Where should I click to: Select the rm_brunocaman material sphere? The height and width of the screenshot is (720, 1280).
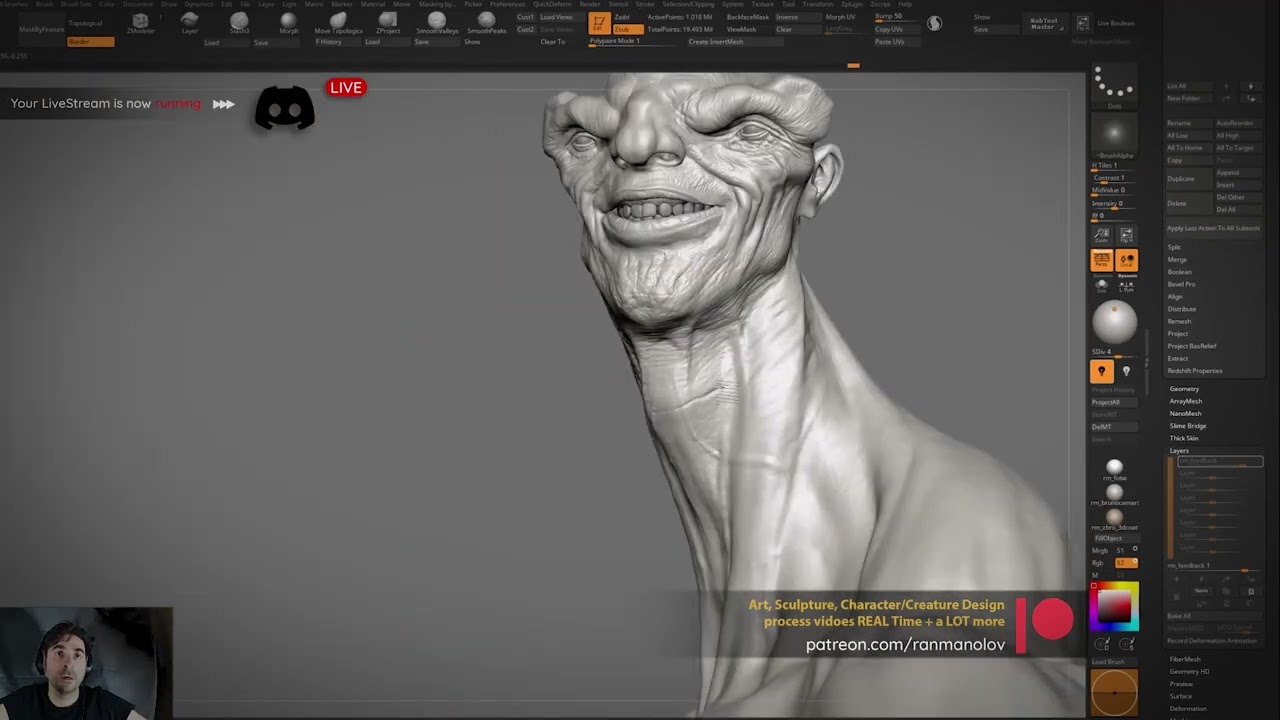pyautogui.click(x=1114, y=493)
